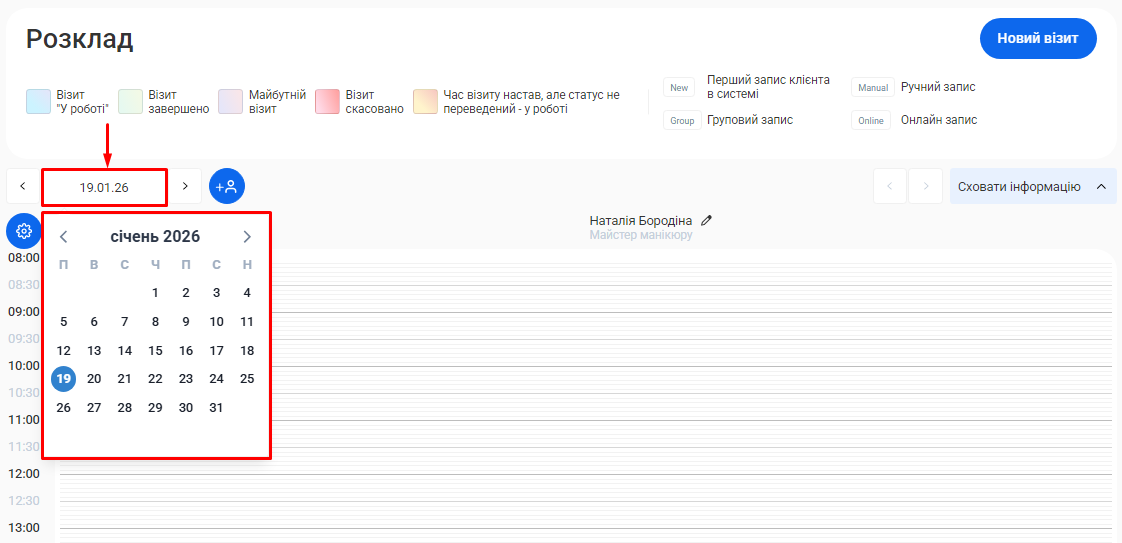Show previous month in calendar popup
The image size is (1122, 543).
pos(64,237)
